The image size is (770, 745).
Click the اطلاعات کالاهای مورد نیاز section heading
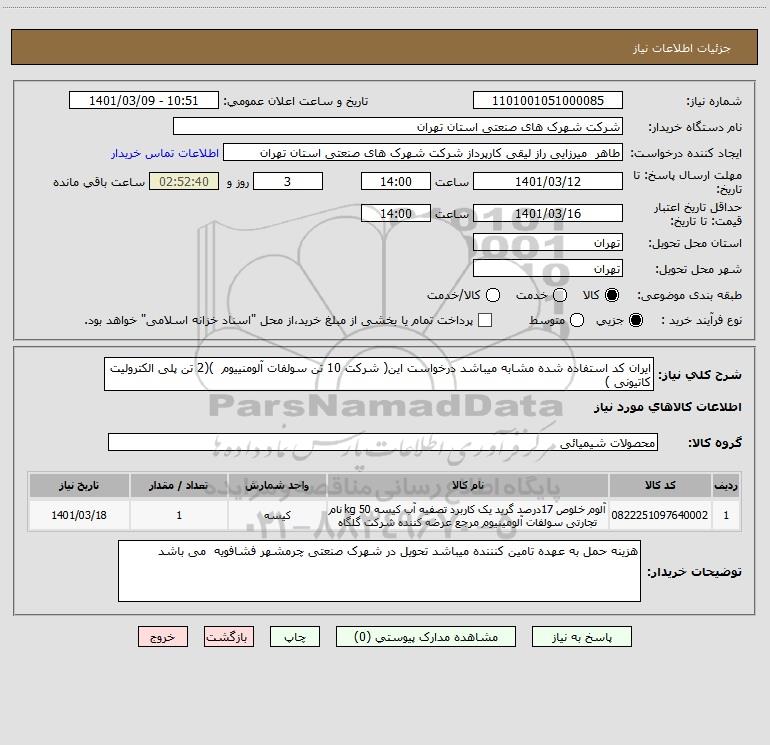point(668,407)
